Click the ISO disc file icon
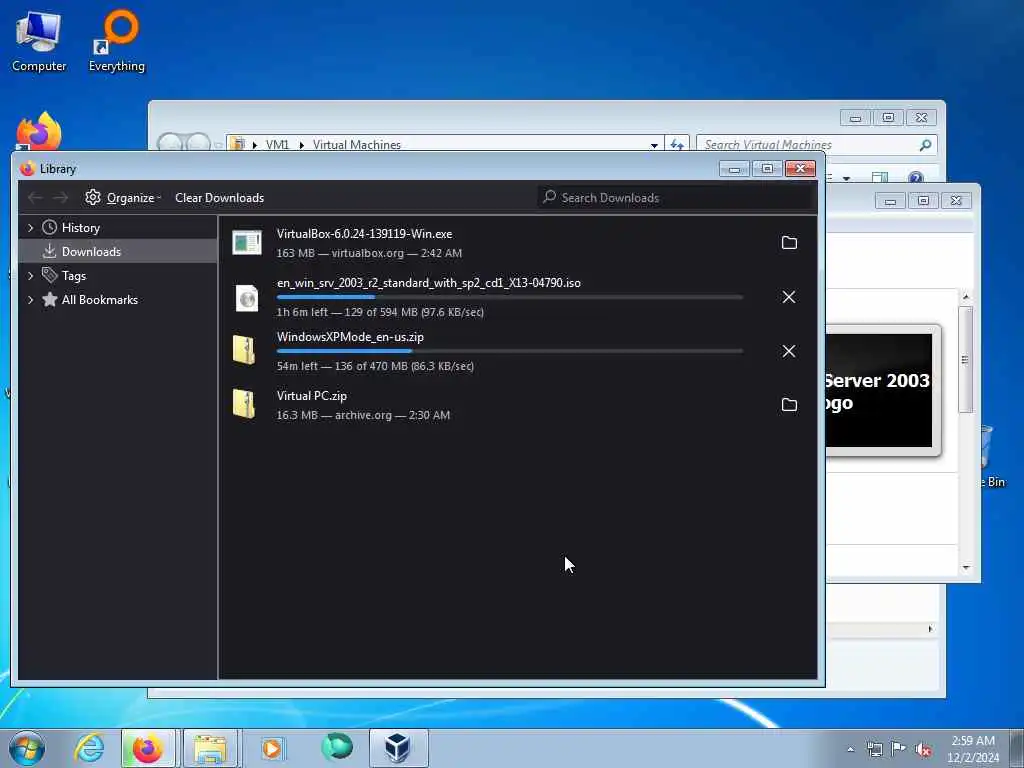 click(x=247, y=298)
